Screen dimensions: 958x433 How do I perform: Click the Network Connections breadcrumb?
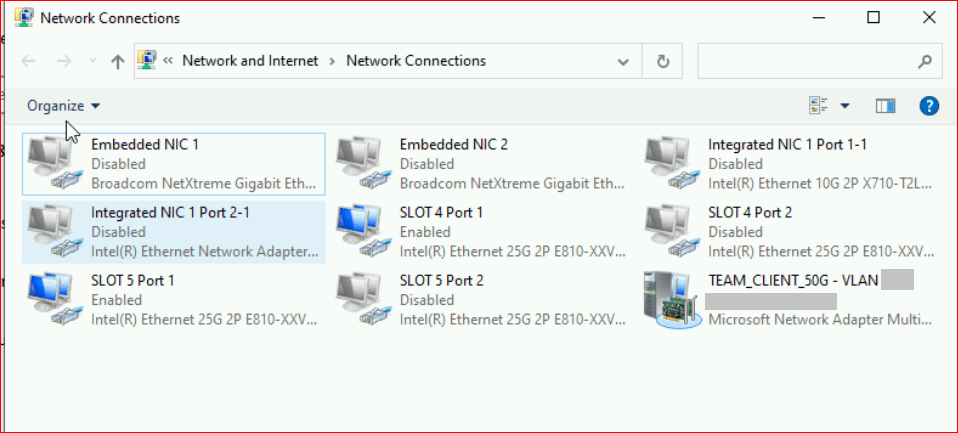point(416,61)
